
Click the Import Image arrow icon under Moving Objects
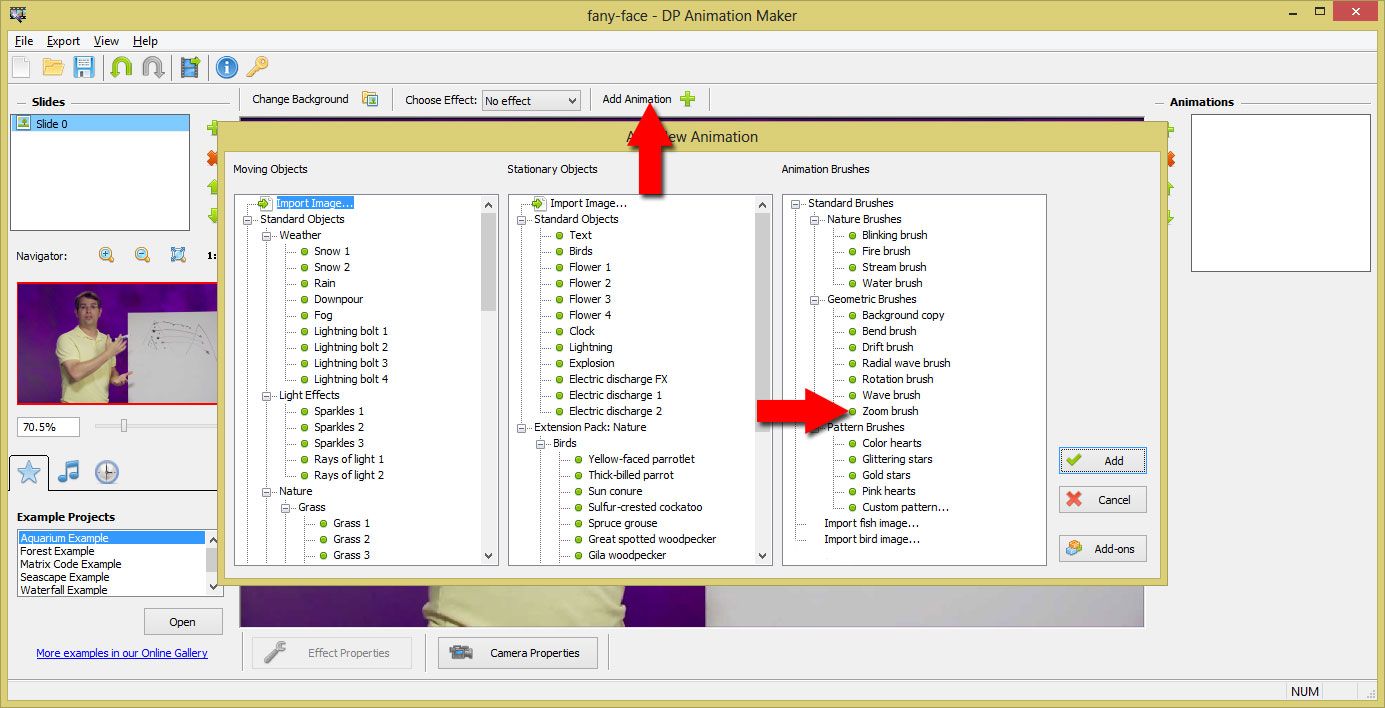pyautogui.click(x=265, y=203)
